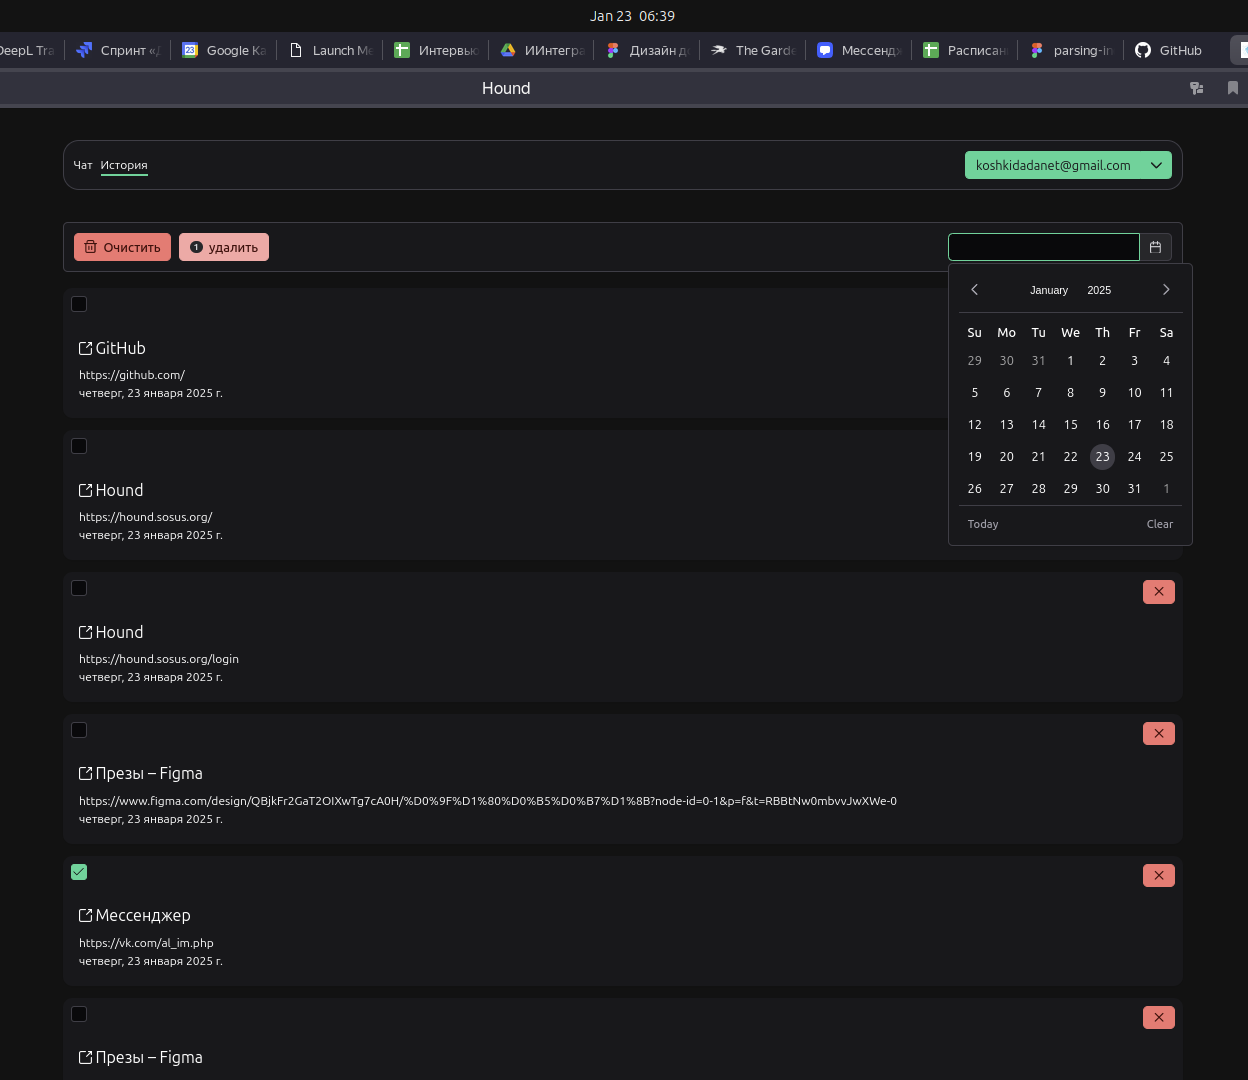This screenshot has height=1080, width=1248.
Task: Click the https://hound.sosus.org/login URL text
Action: [x=159, y=659]
